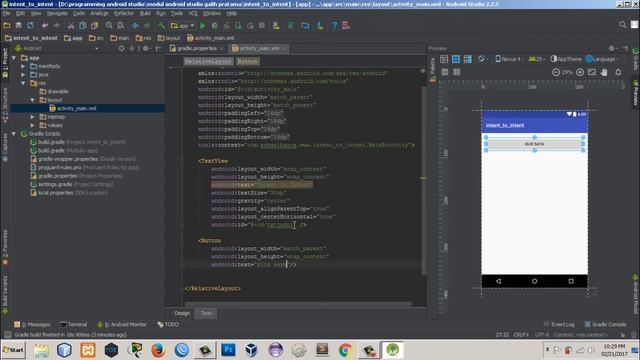The width and height of the screenshot is (640, 360).
Task: Open the Event Log
Action: (x=559, y=324)
